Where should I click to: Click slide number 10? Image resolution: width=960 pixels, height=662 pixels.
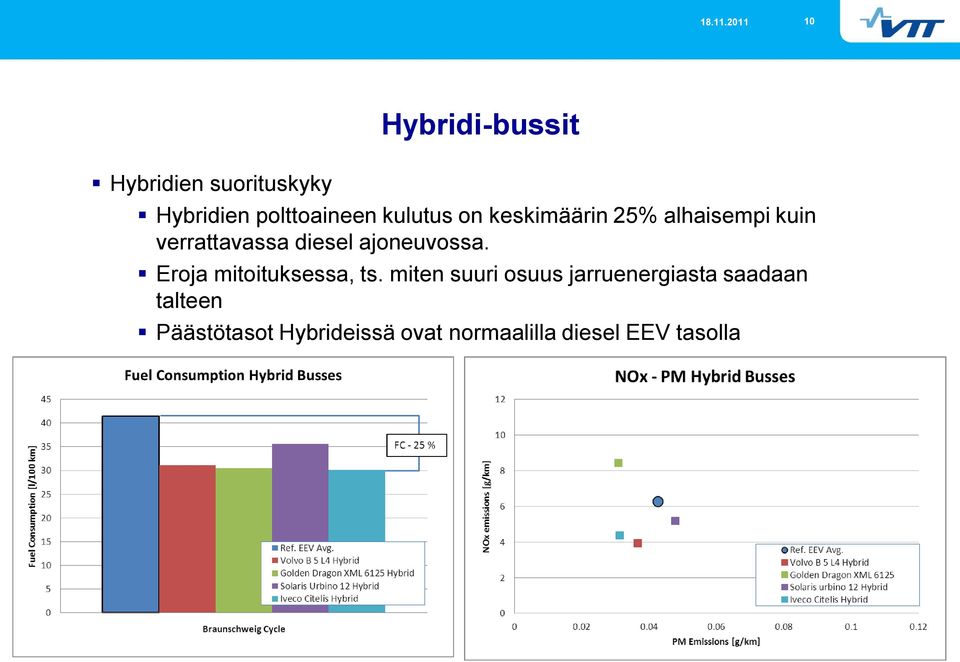pos(809,21)
